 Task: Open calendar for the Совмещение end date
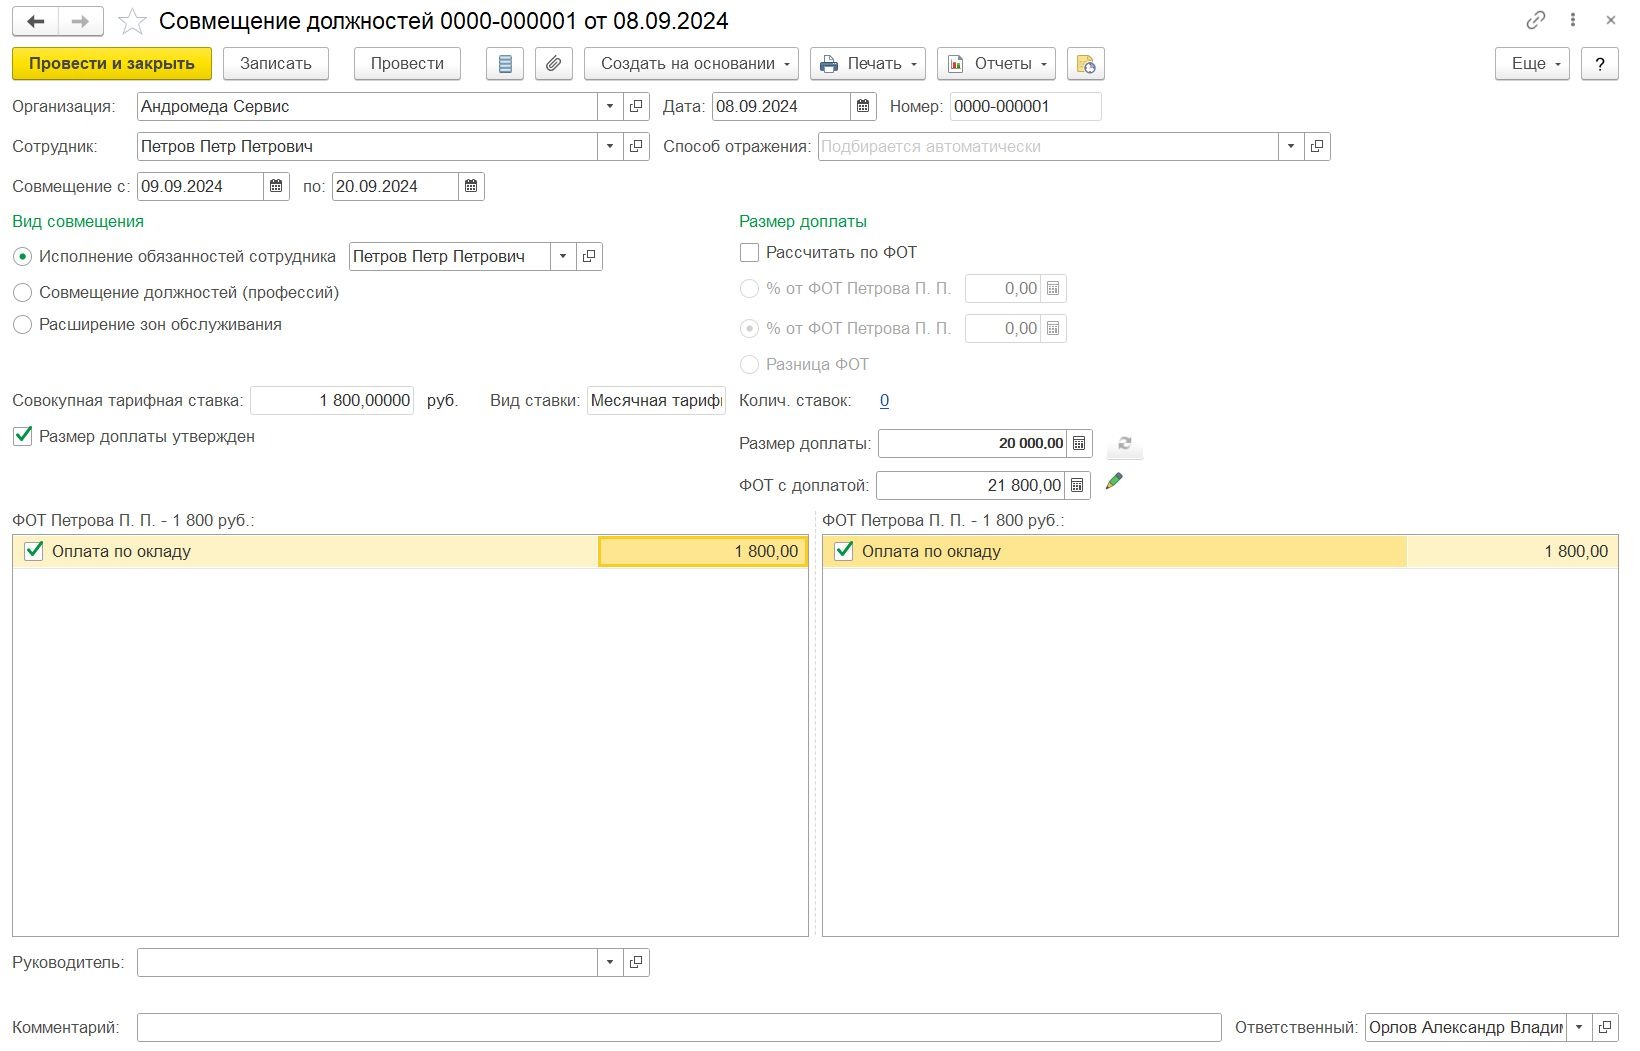(x=471, y=186)
